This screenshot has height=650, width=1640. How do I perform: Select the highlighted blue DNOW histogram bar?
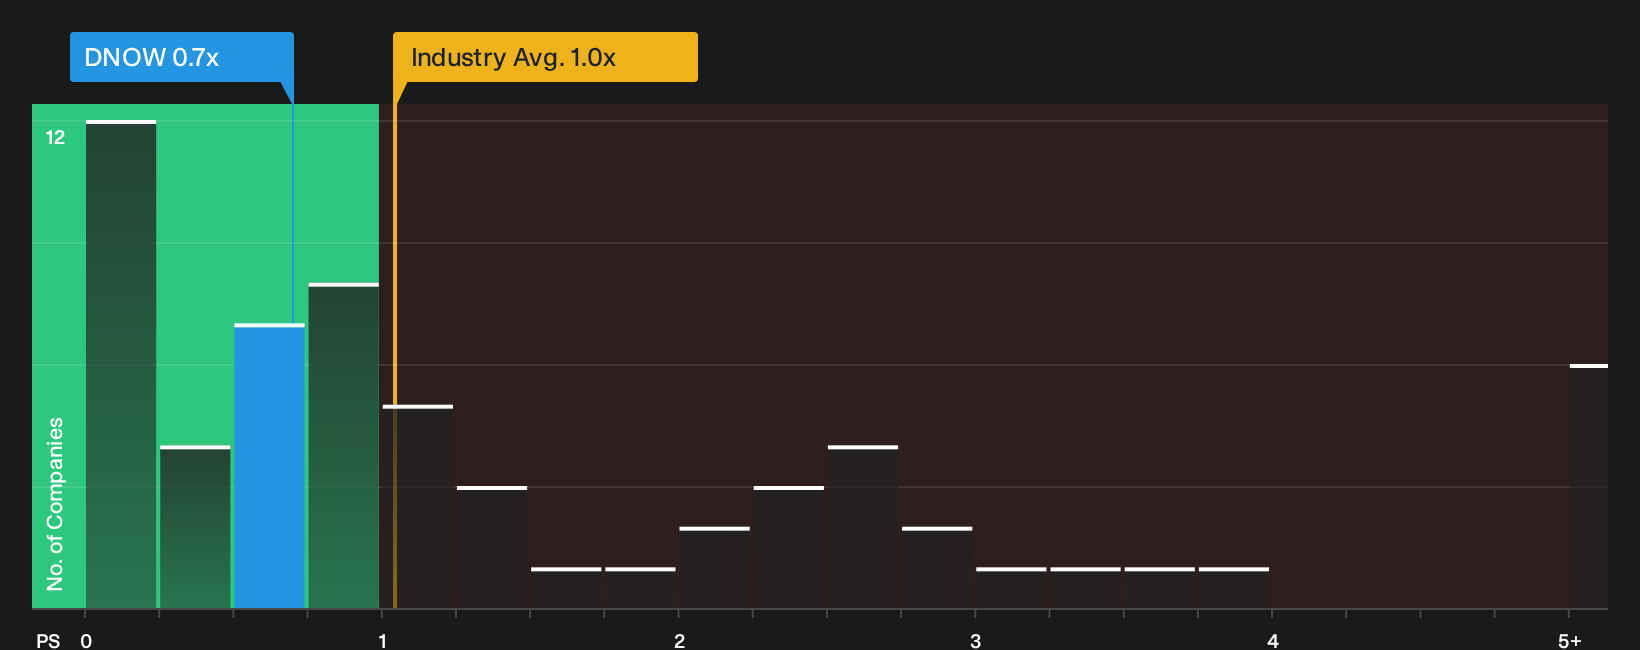(x=269, y=466)
